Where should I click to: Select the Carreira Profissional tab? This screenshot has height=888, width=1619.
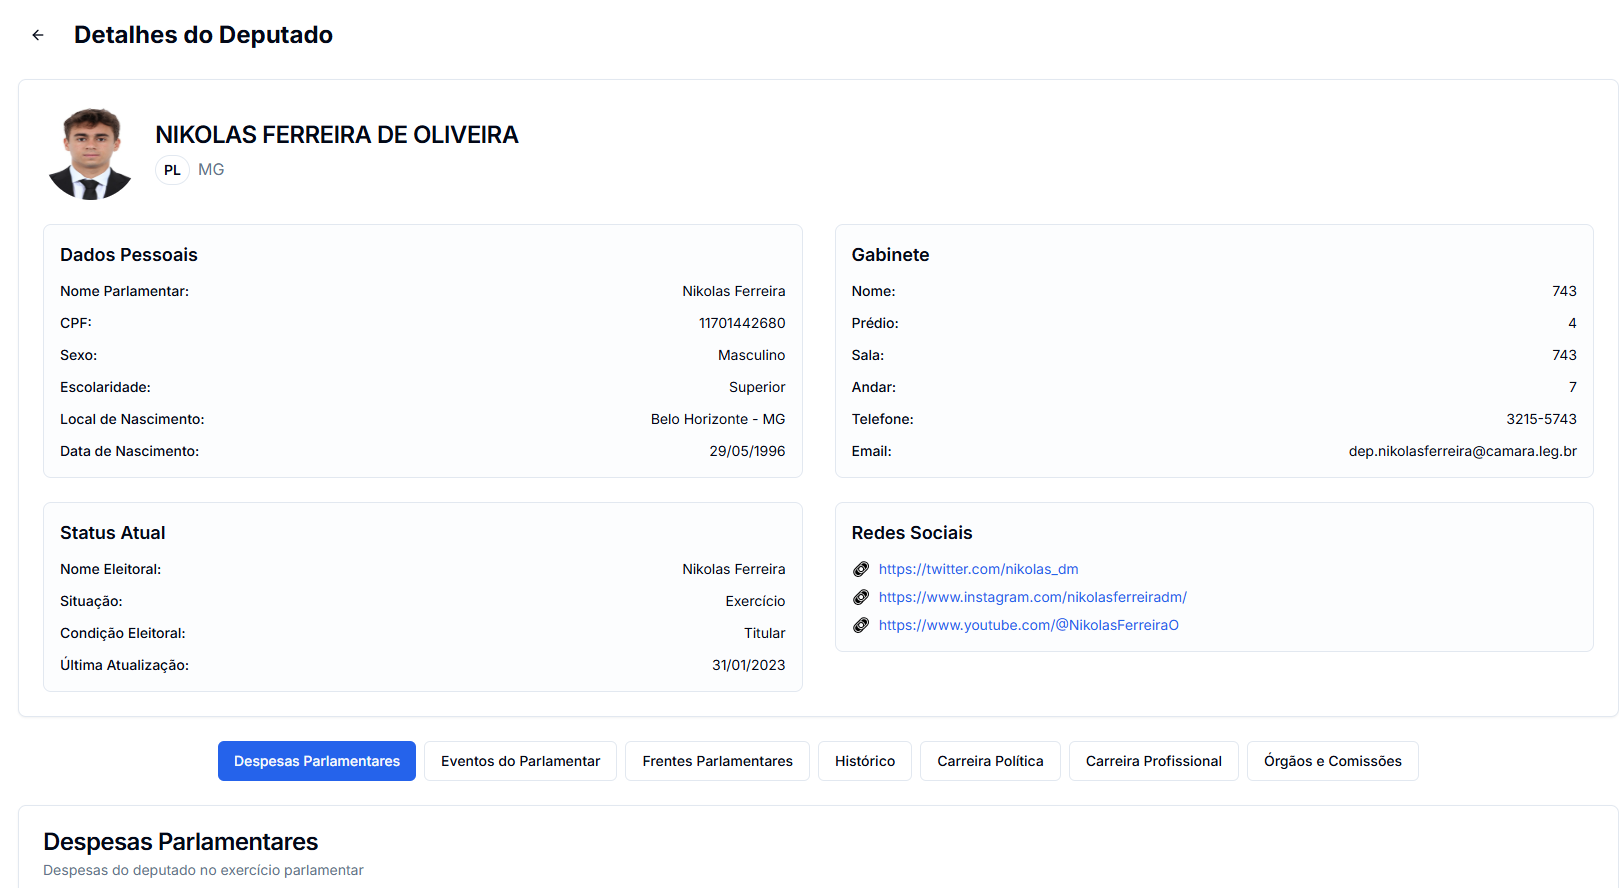[x=1153, y=761]
